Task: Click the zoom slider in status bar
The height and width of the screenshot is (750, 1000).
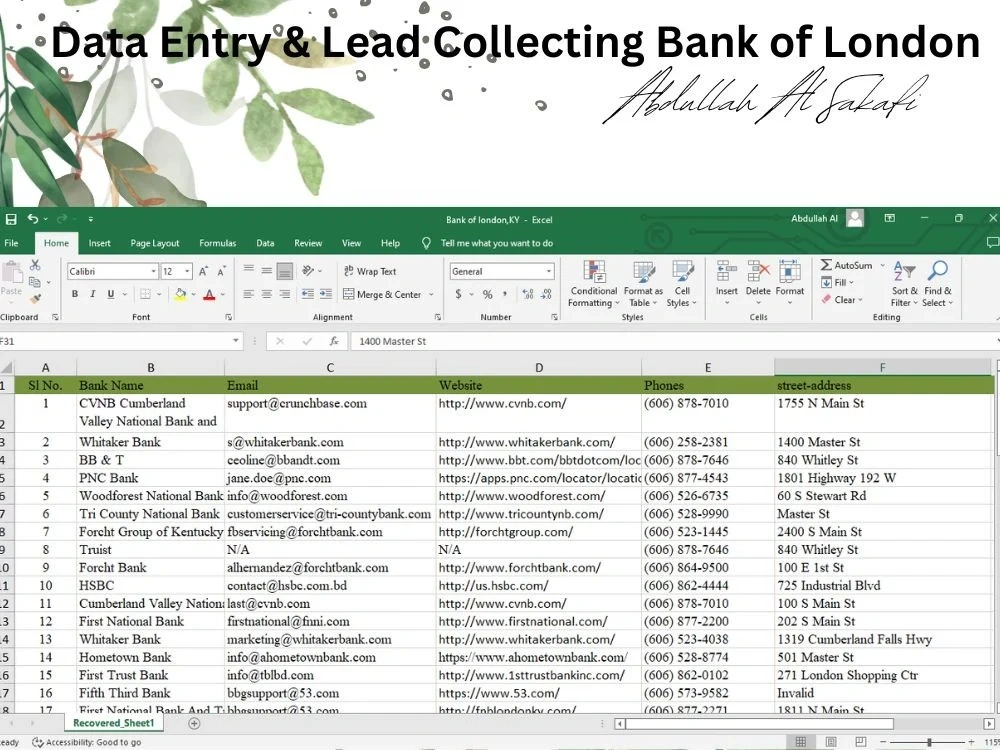Action: tap(929, 742)
